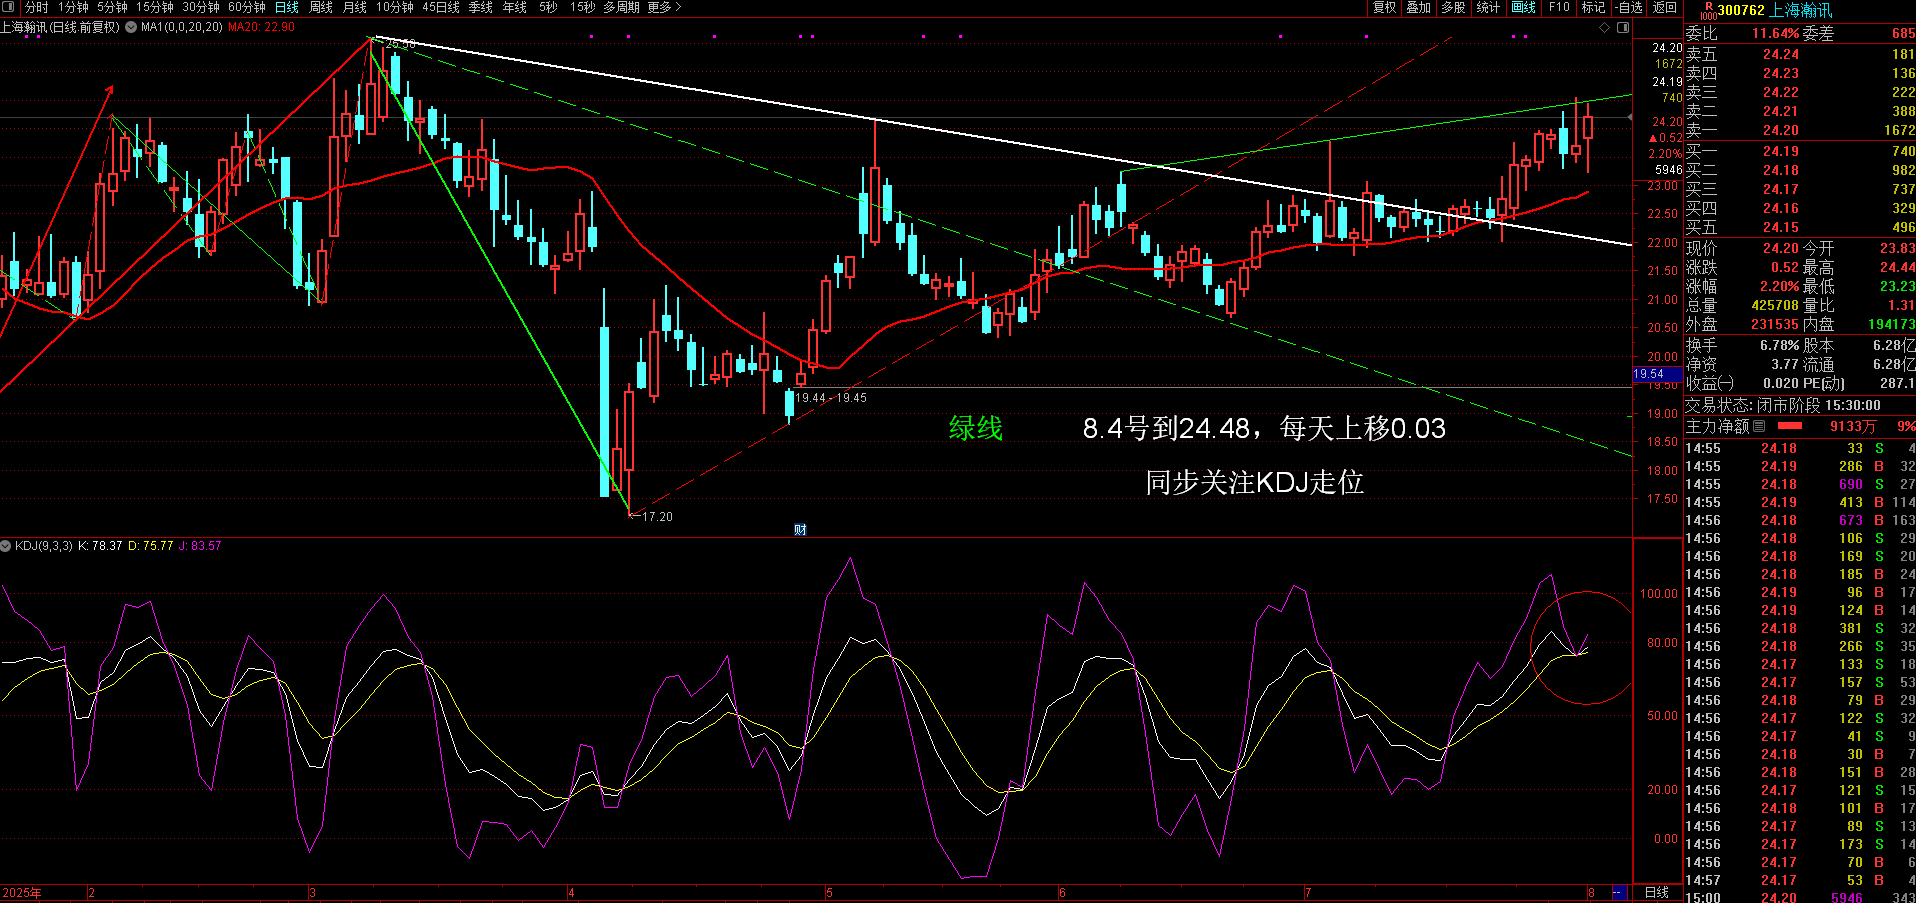Select the 10分钟 period
Screen dimensions: 1916x903
pos(394,7)
